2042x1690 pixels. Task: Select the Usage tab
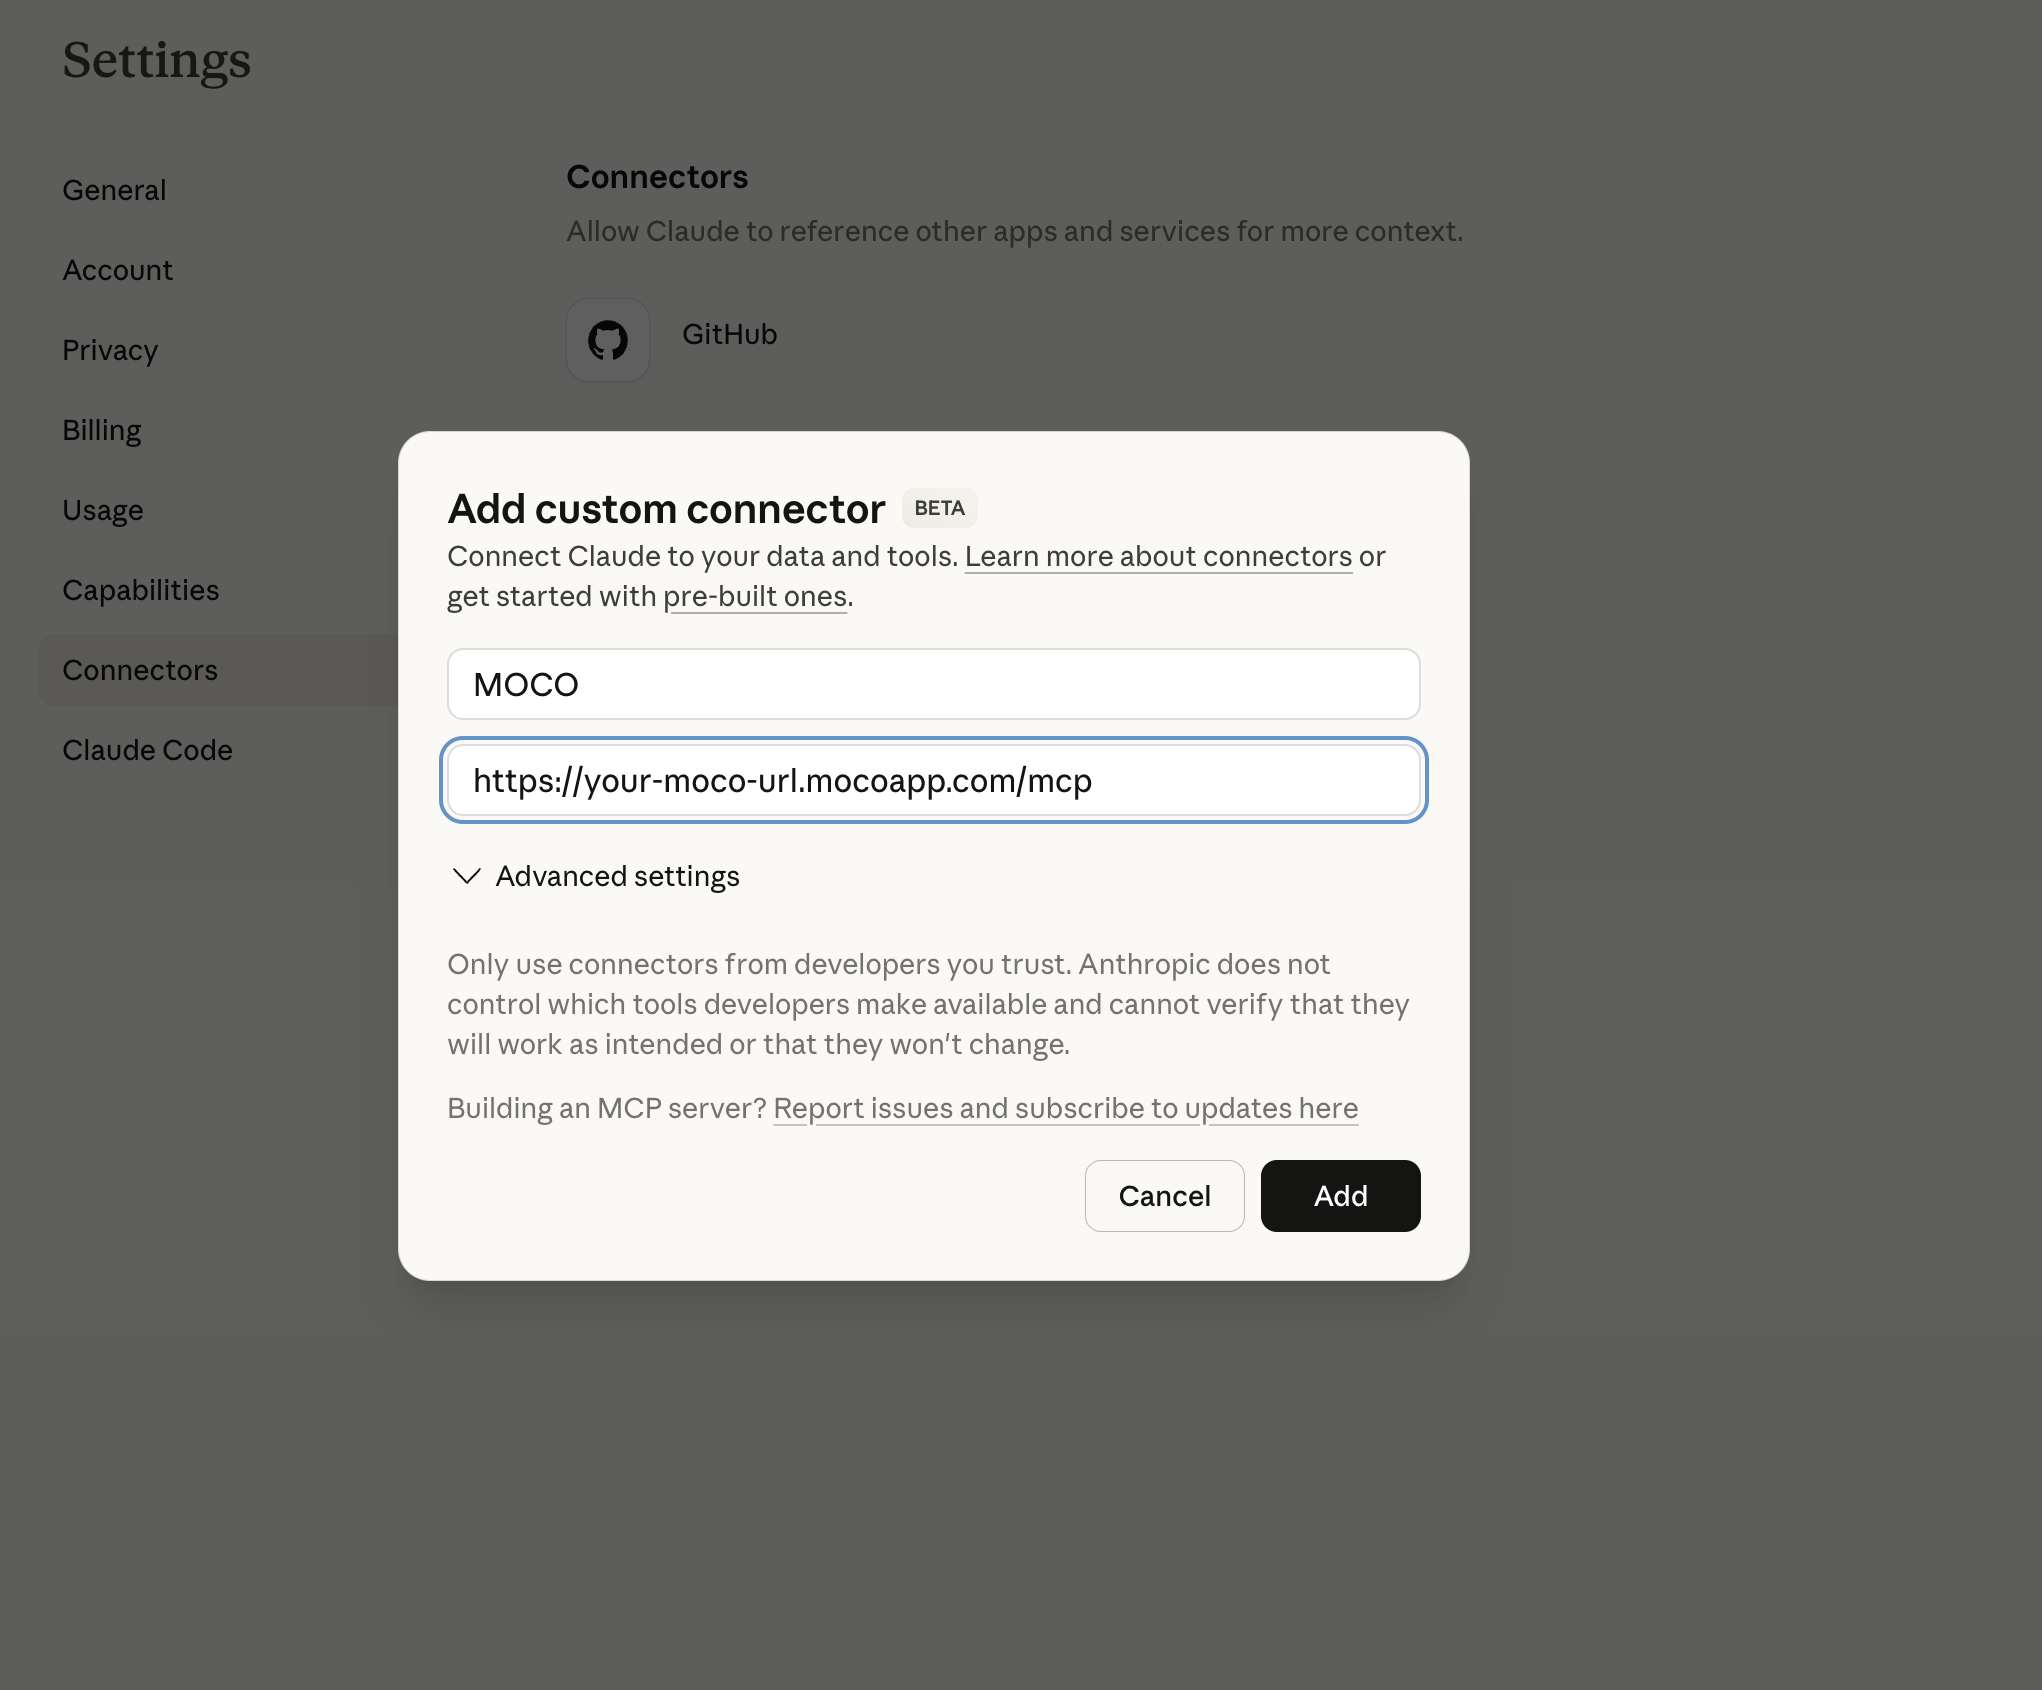[103, 510]
